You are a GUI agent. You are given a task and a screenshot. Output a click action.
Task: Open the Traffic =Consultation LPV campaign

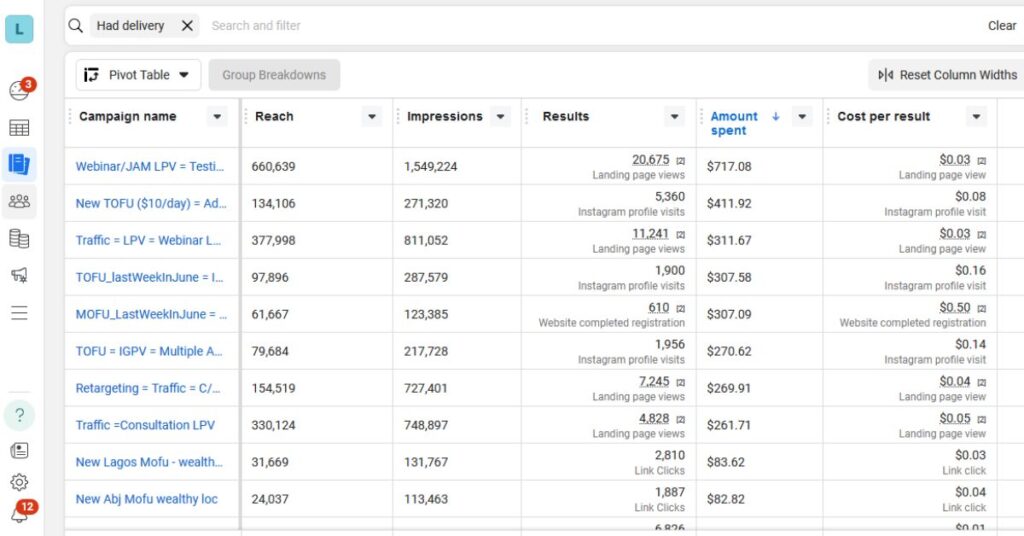pyautogui.click(x=145, y=425)
